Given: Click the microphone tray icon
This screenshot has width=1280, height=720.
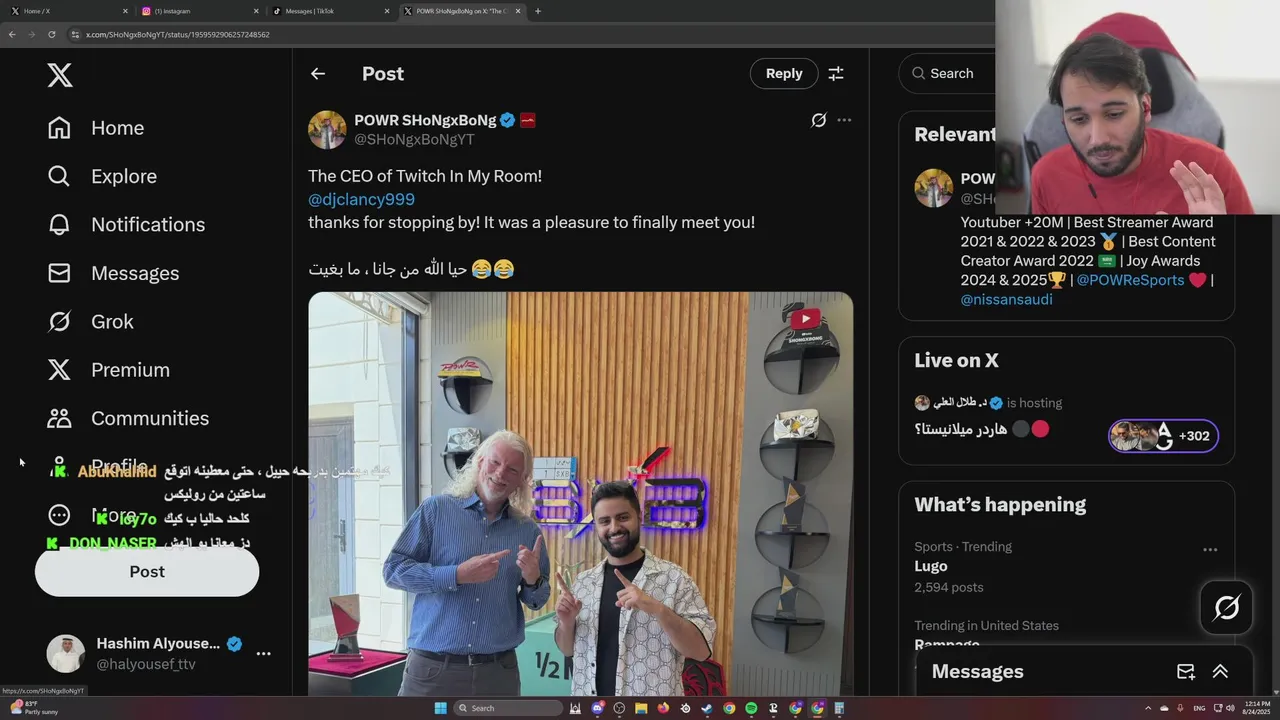Looking at the screenshot, I should (1180, 708).
